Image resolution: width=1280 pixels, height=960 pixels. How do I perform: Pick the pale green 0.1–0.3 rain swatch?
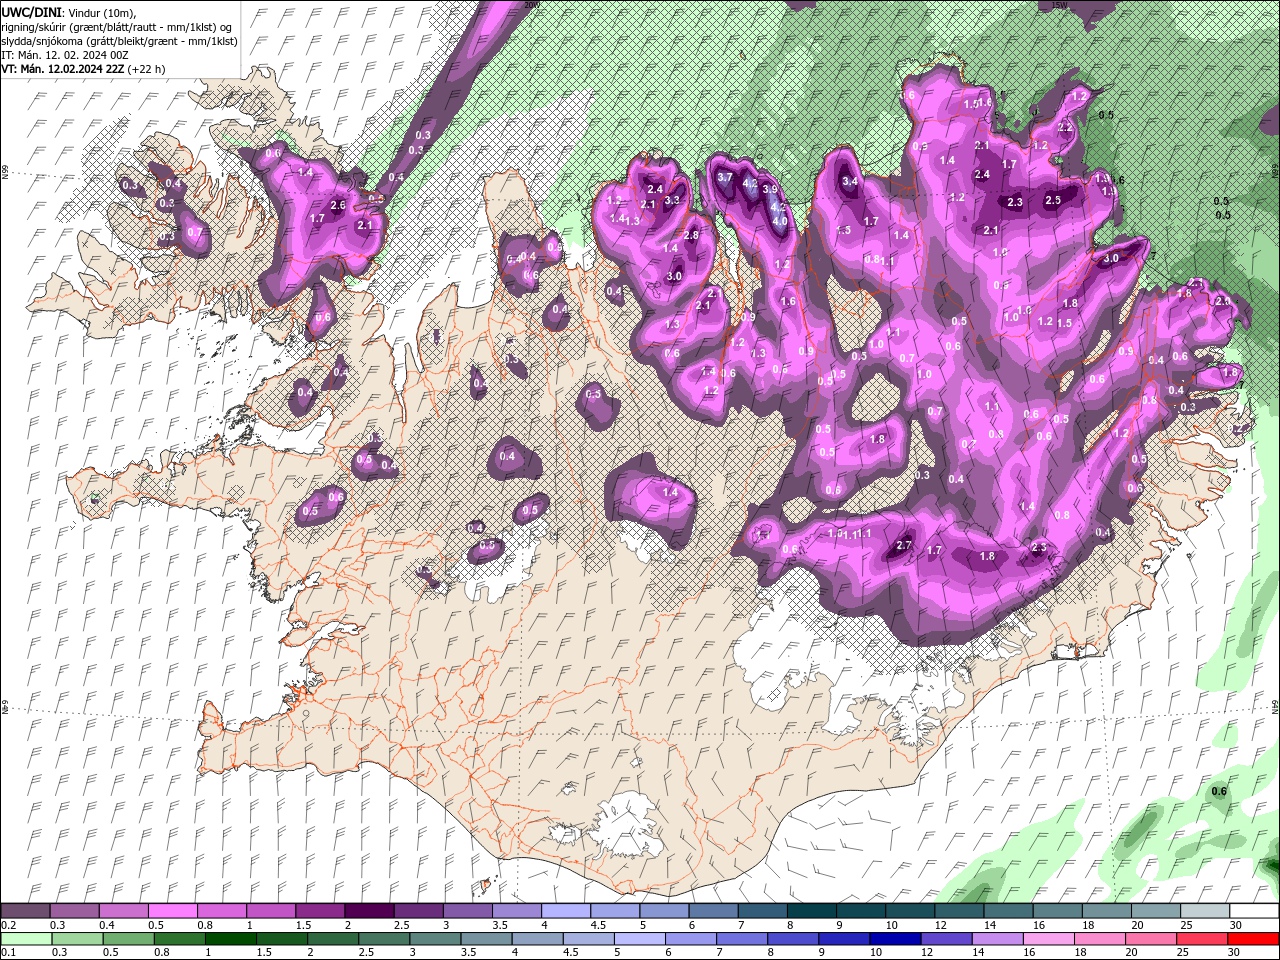(25, 938)
